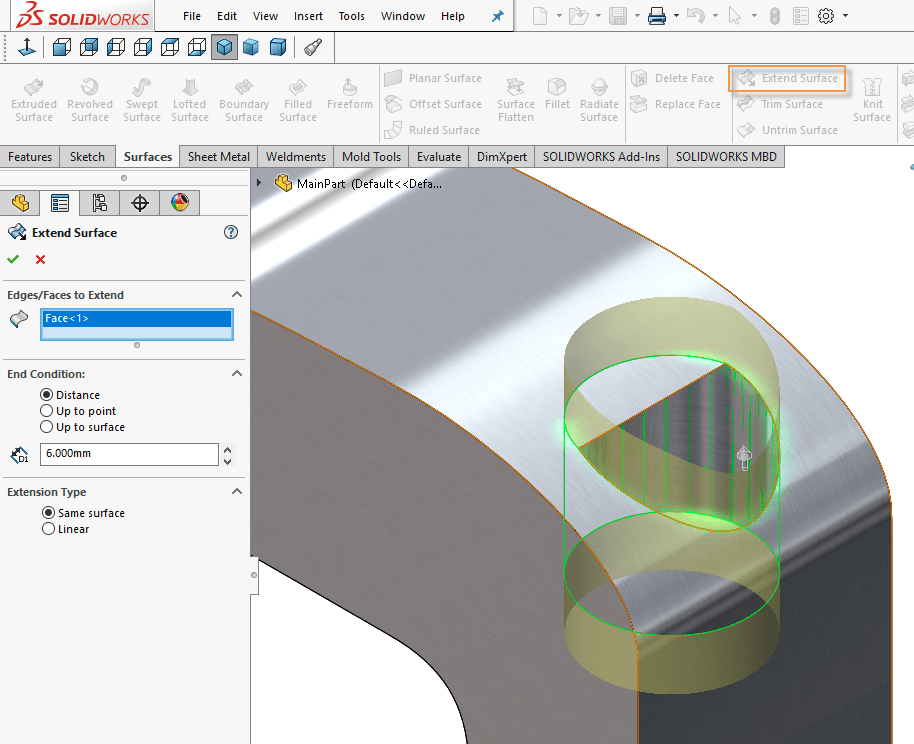
Task: Choose the Filled Surface tool
Action: pos(297,100)
